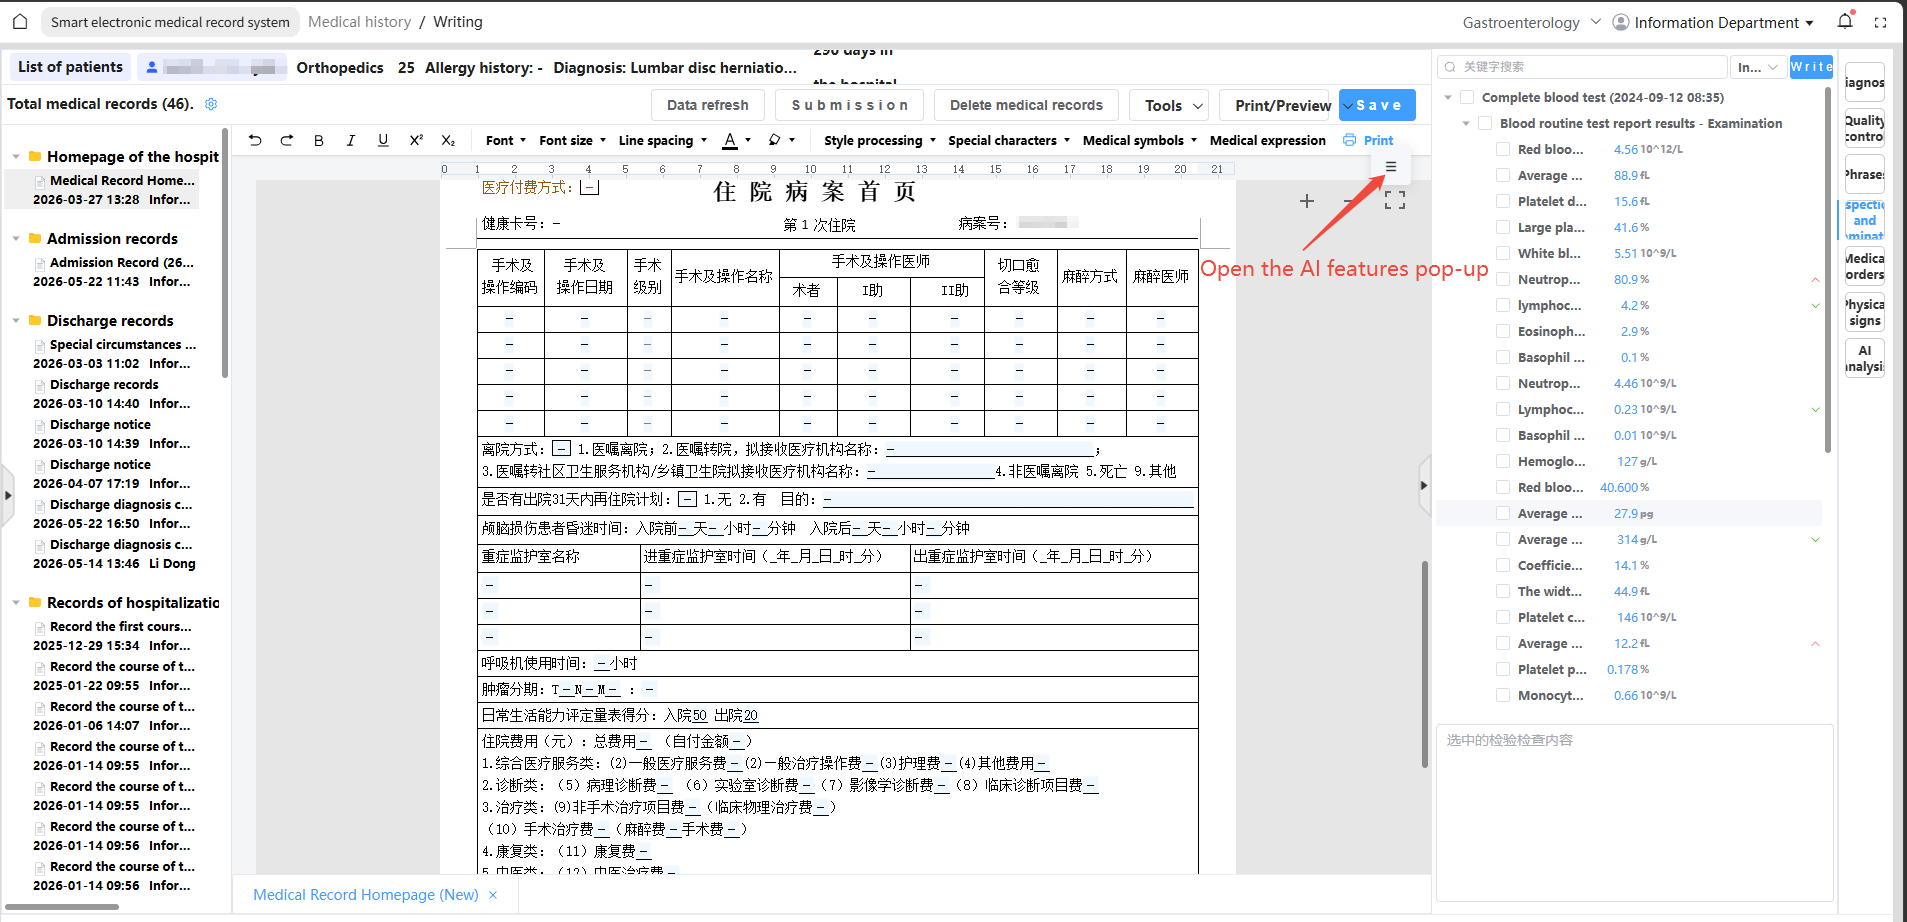The height and width of the screenshot is (922, 1907).
Task: Toggle italic formatting
Action: pos(351,140)
